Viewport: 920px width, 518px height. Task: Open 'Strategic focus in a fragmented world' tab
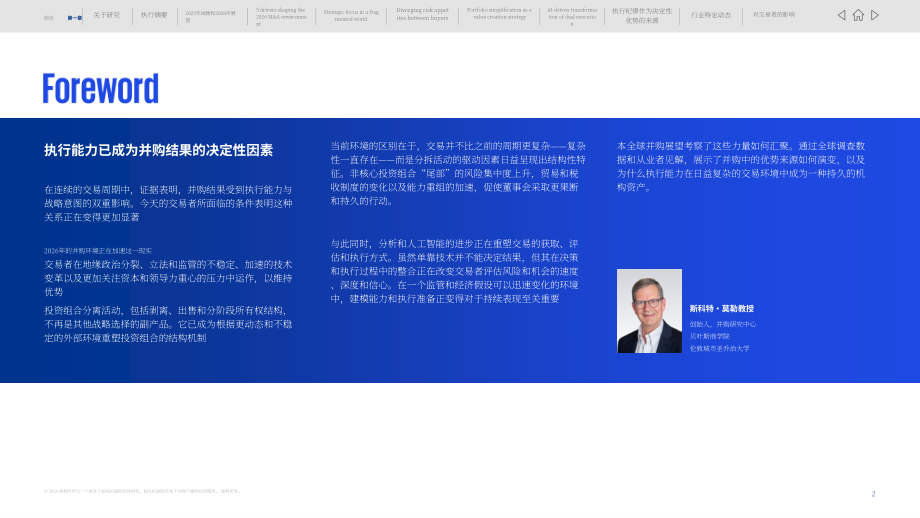(351, 15)
